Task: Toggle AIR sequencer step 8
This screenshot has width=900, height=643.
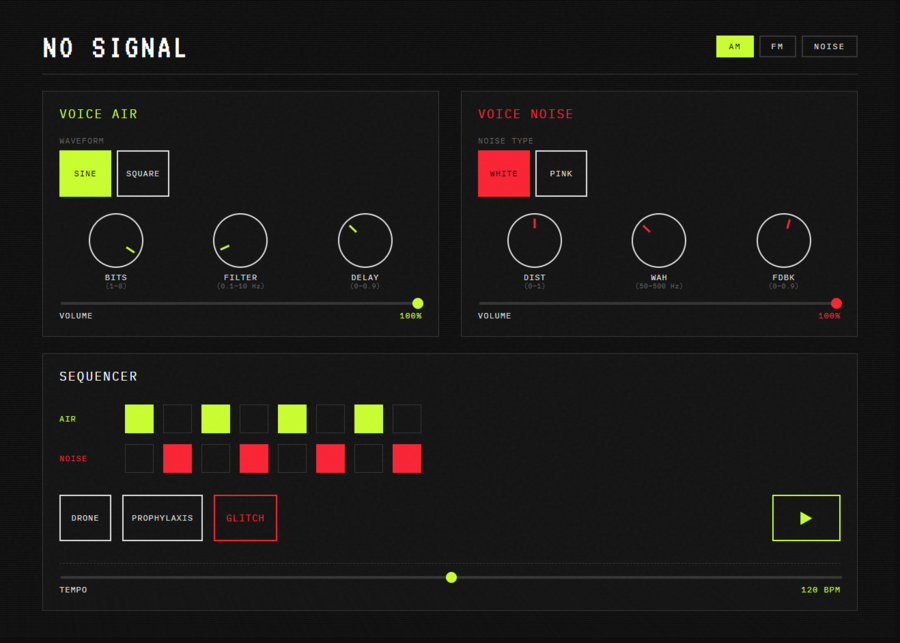Action: pyautogui.click(x=407, y=419)
